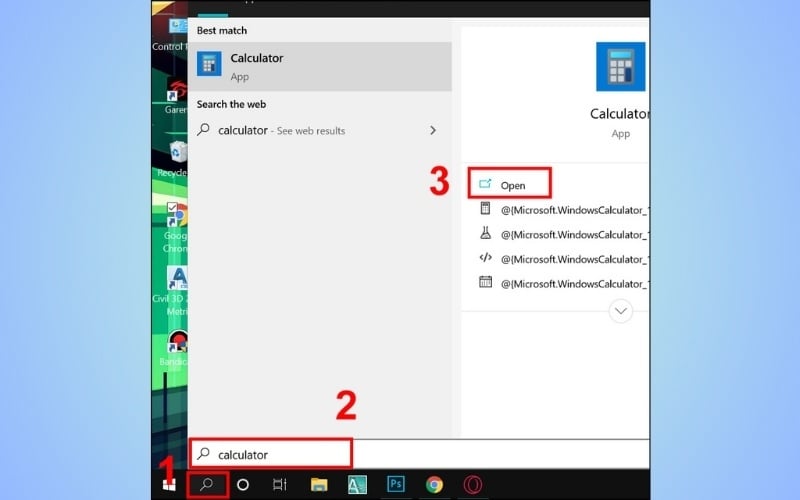Open Google Chrome from the taskbar
The width and height of the screenshot is (800, 500).
coord(434,484)
